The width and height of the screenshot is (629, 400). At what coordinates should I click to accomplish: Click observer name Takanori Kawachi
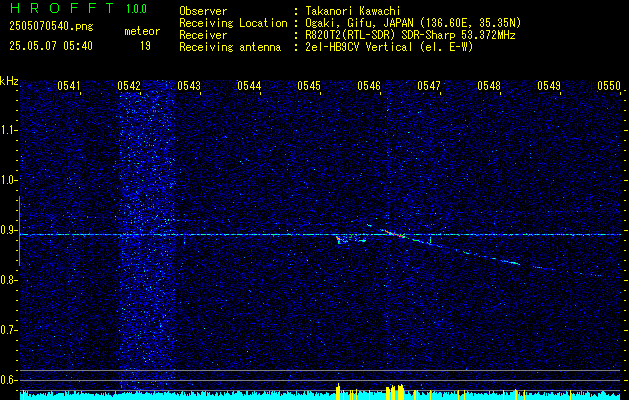(x=353, y=11)
